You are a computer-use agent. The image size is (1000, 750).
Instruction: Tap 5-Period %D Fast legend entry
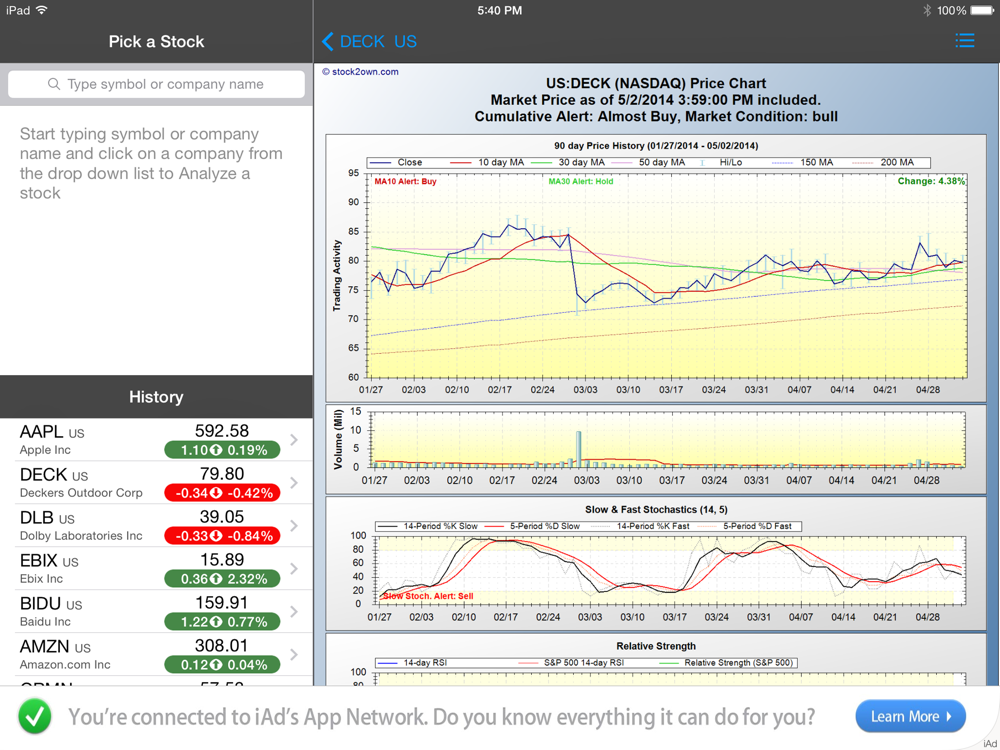745,526
